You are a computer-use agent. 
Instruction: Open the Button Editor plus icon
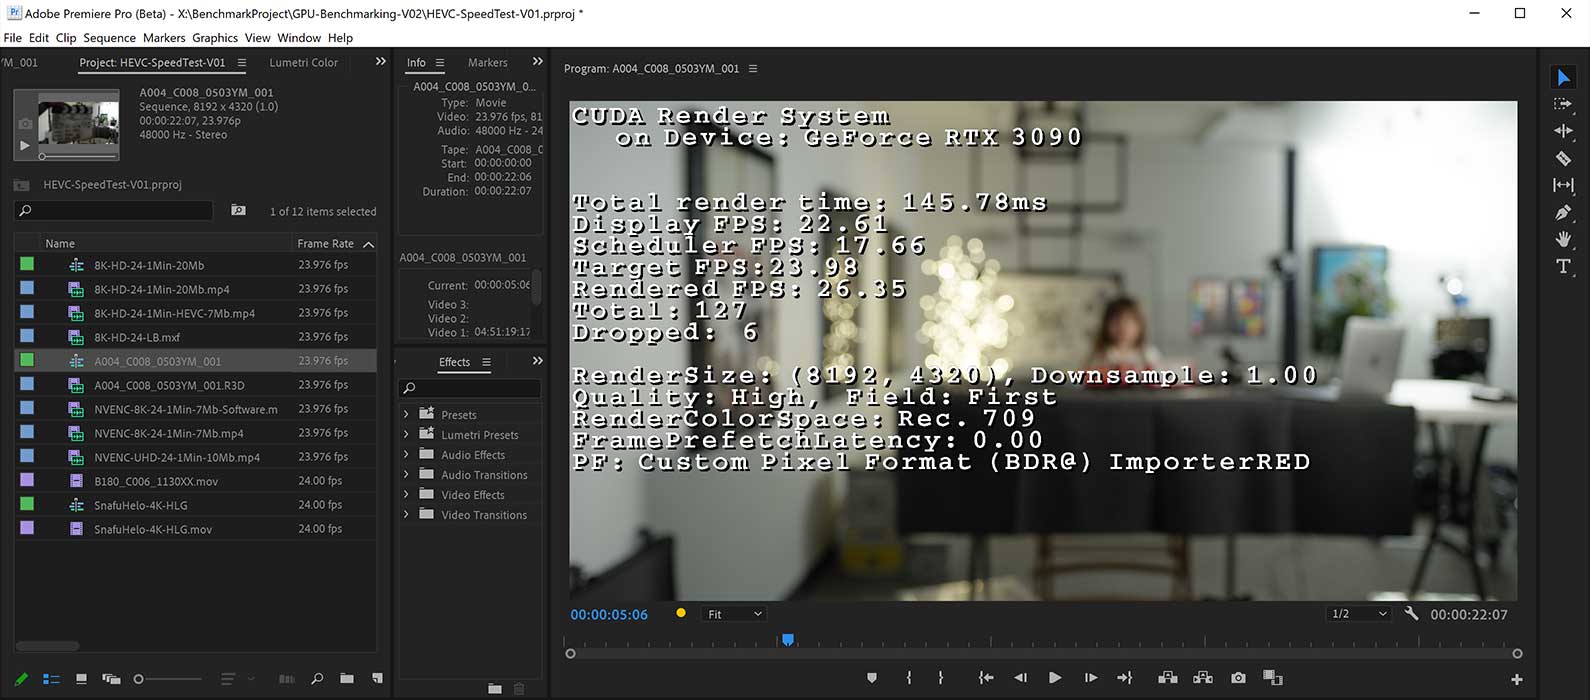[x=1517, y=679]
